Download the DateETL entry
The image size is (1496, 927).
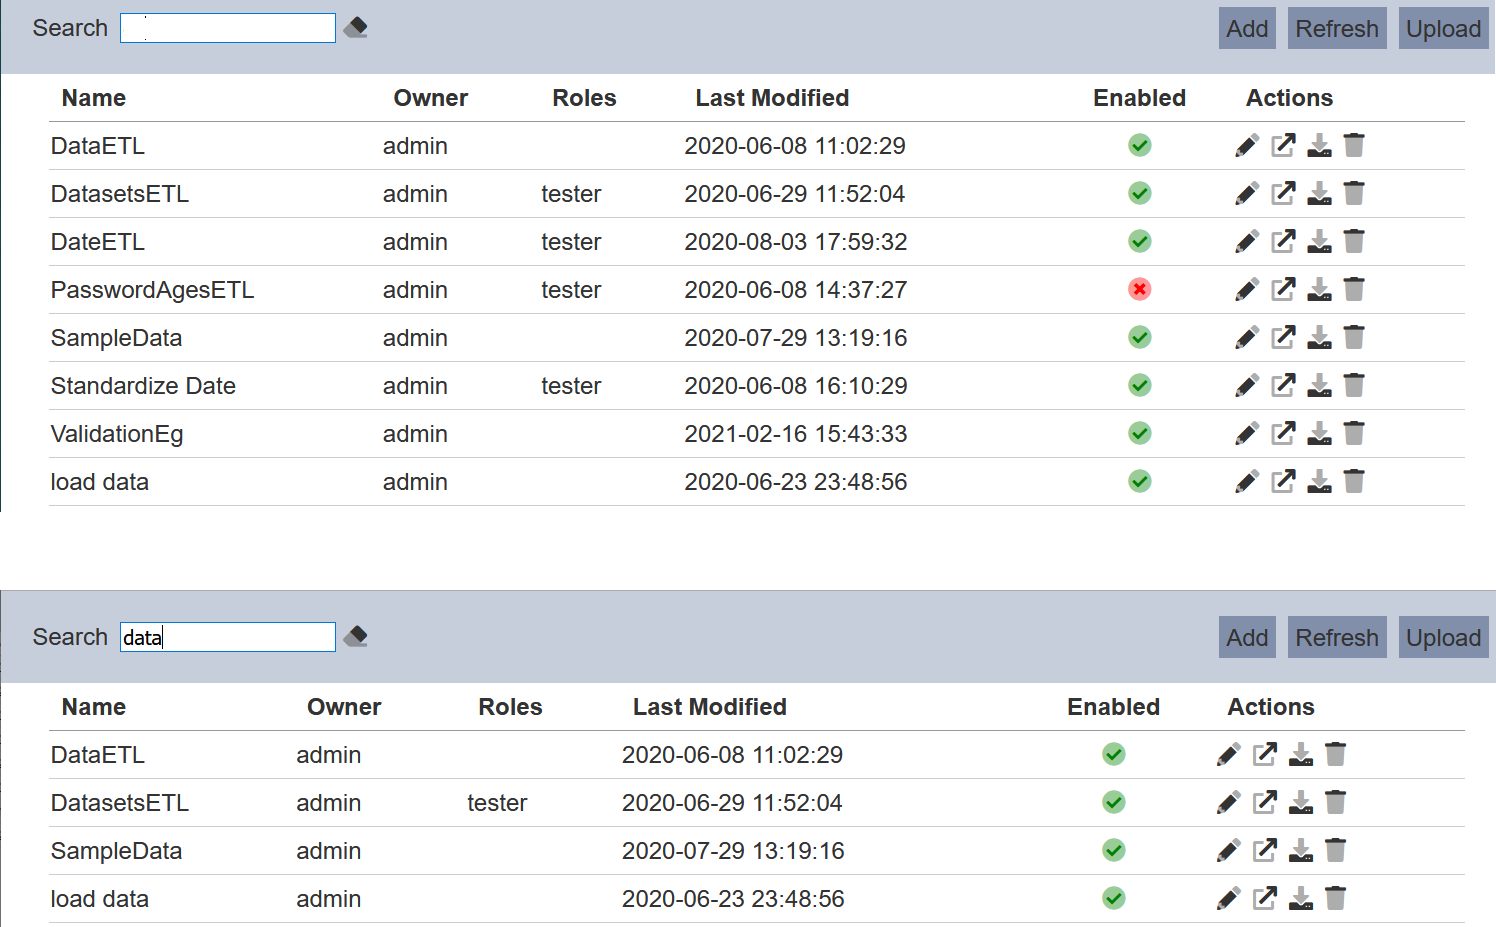coord(1319,242)
